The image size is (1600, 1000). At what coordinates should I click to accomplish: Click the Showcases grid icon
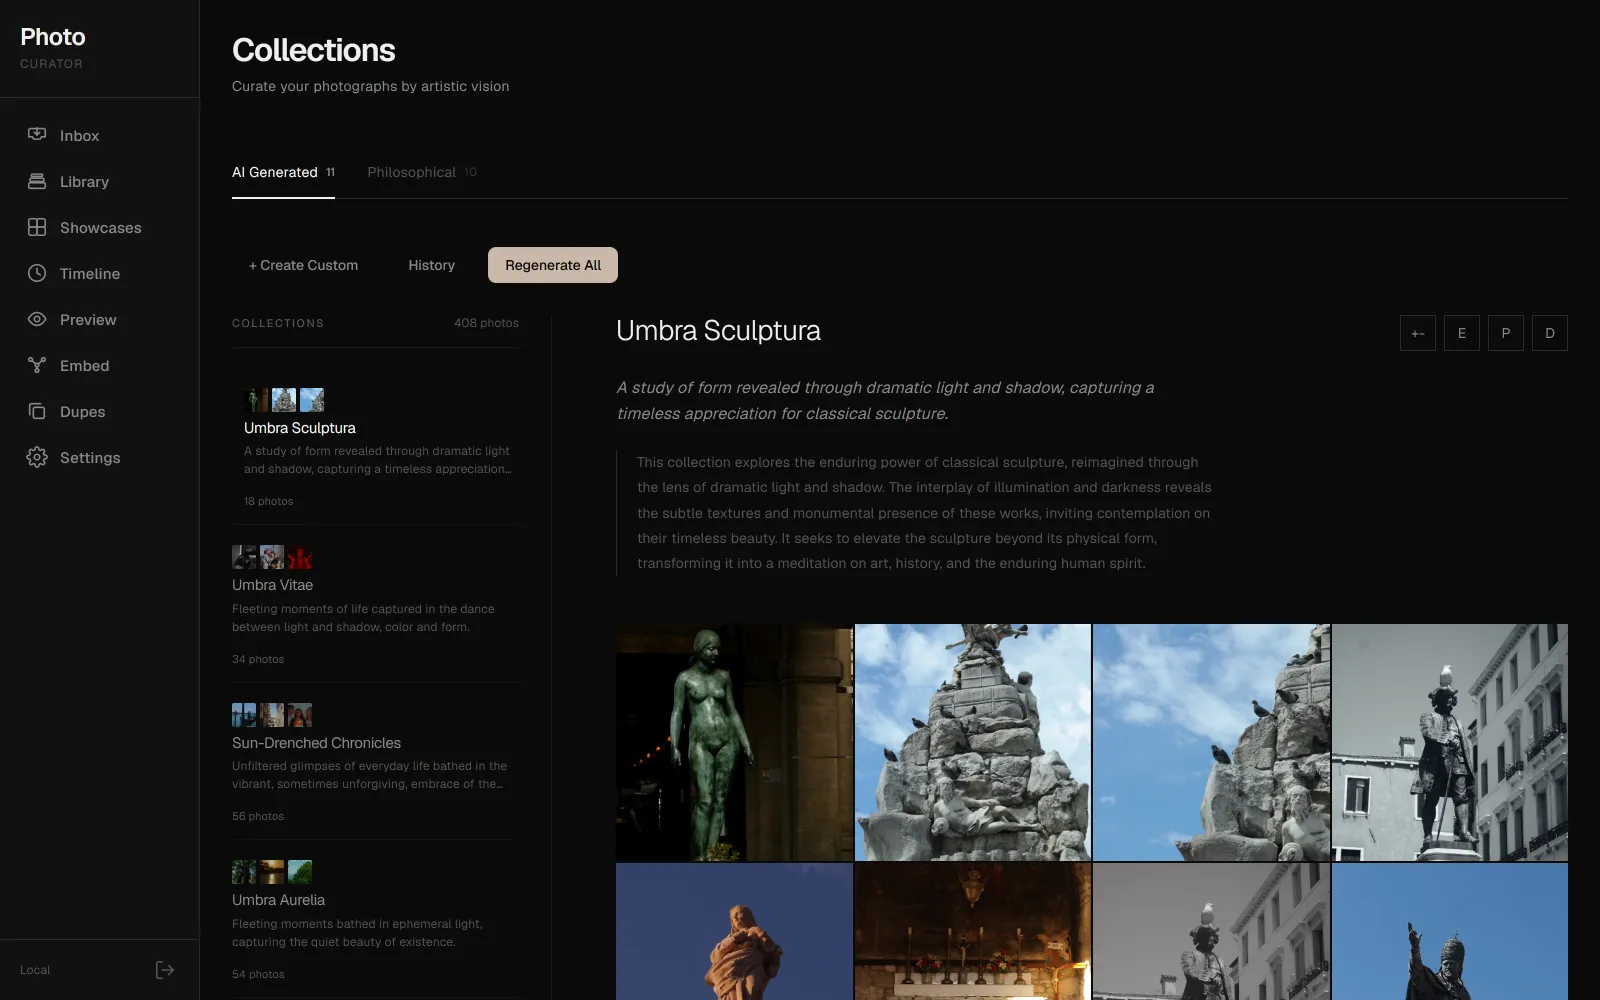coord(37,227)
